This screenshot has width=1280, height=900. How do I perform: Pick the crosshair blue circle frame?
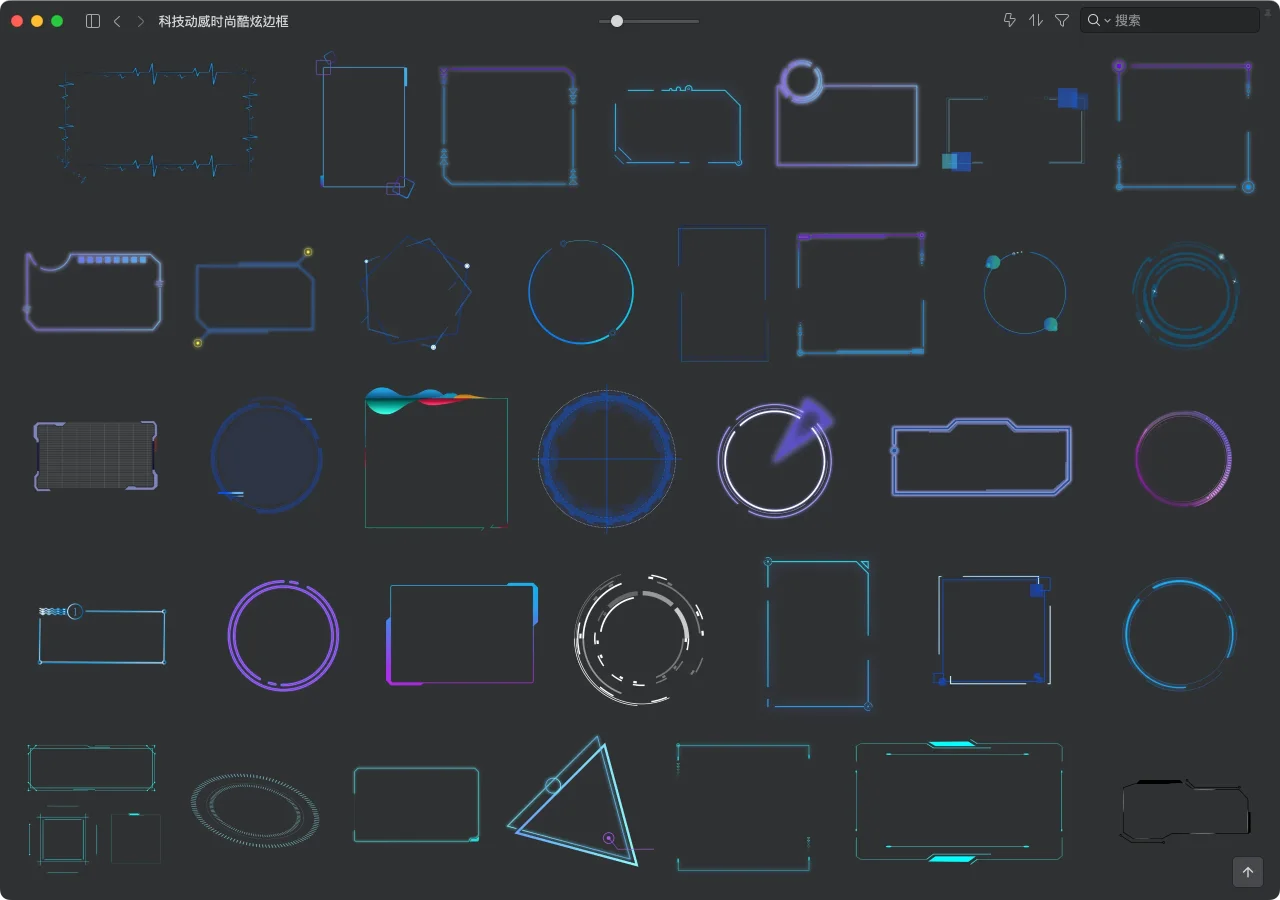tap(607, 459)
